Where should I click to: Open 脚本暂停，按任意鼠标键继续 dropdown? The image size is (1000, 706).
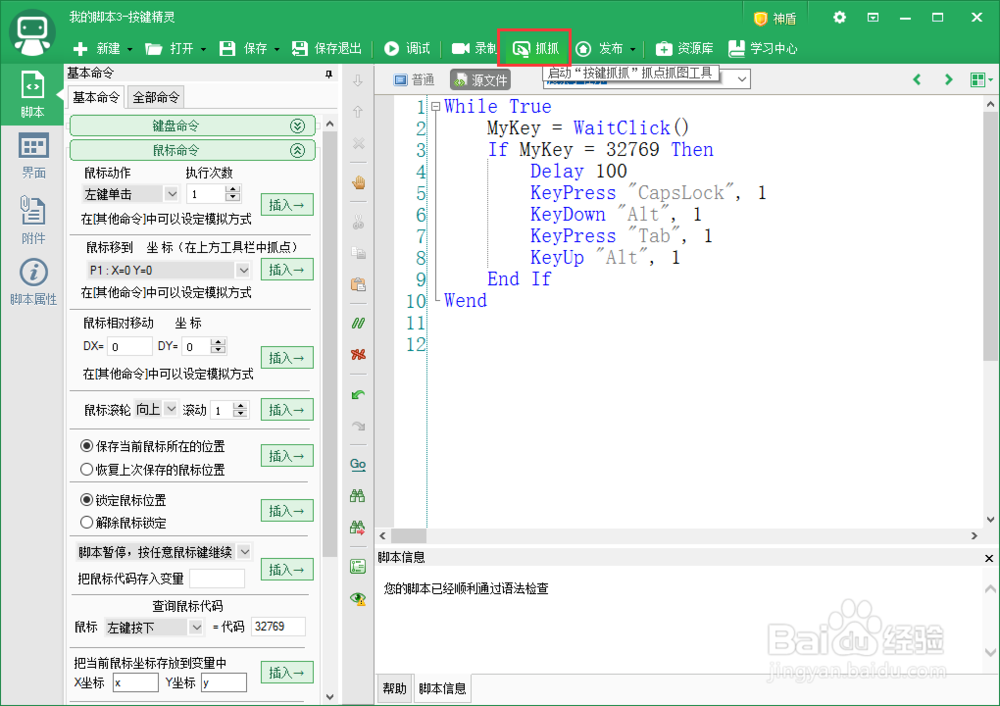point(244,551)
